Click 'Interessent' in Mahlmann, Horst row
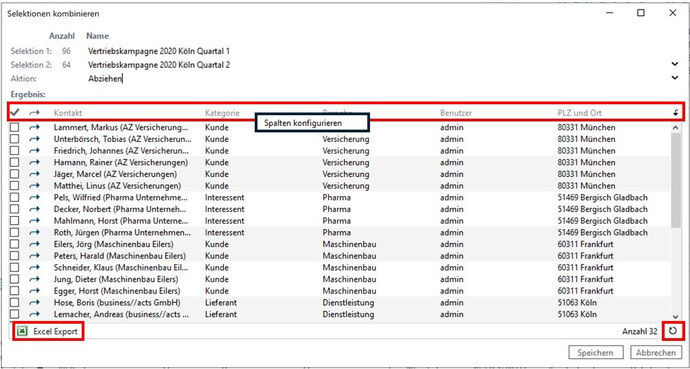The height and width of the screenshot is (369, 690). [224, 221]
